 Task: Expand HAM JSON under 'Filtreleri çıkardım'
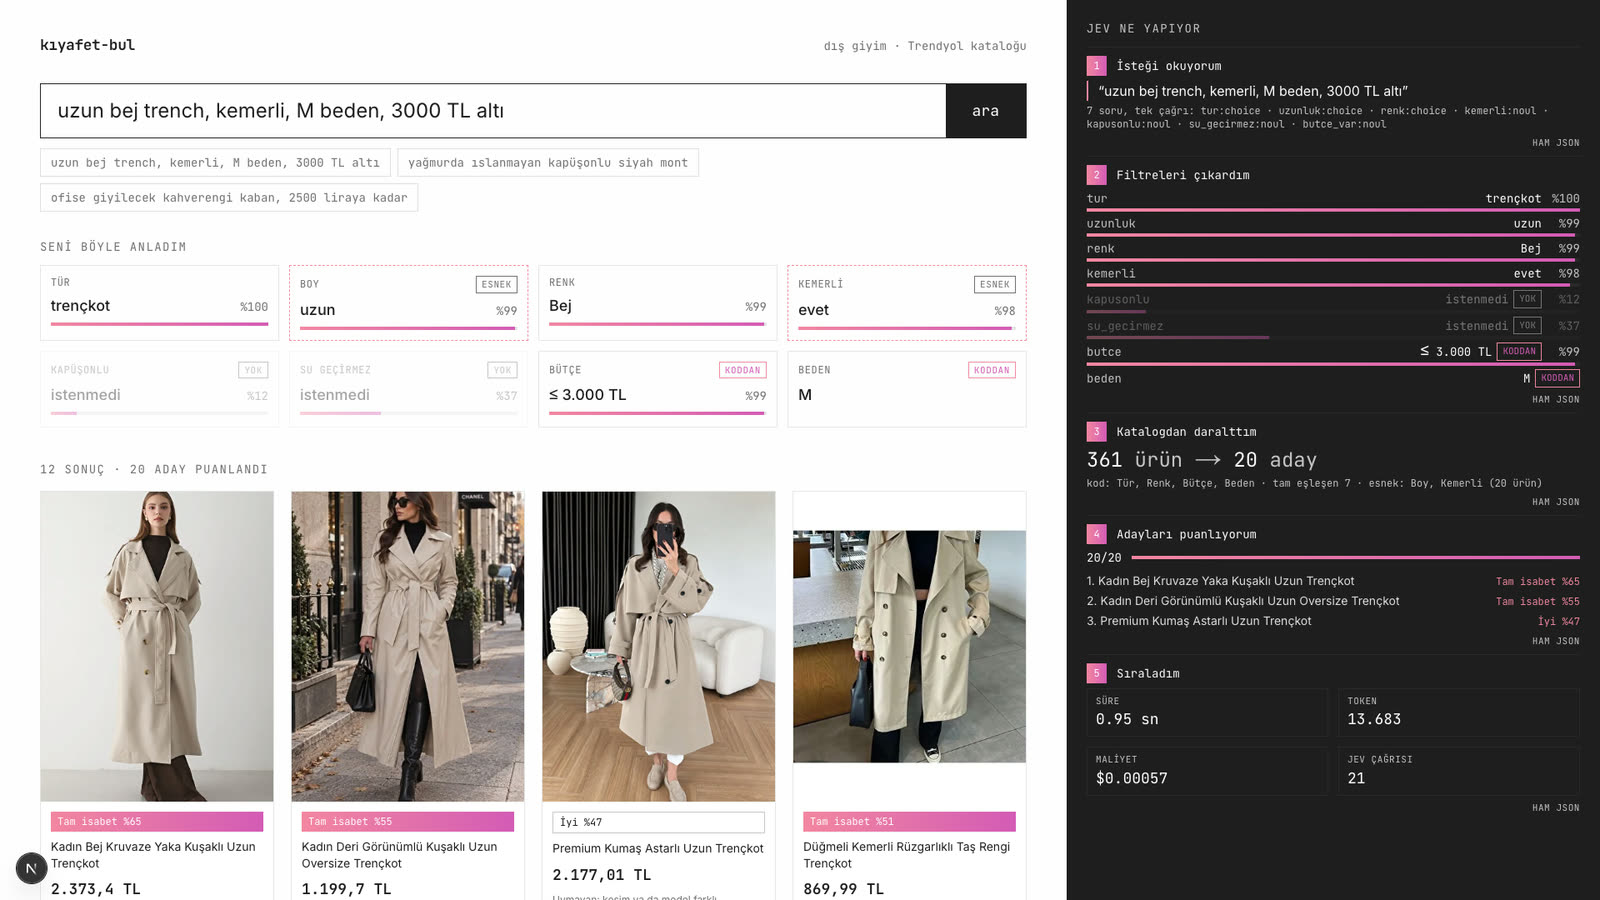(x=1556, y=400)
